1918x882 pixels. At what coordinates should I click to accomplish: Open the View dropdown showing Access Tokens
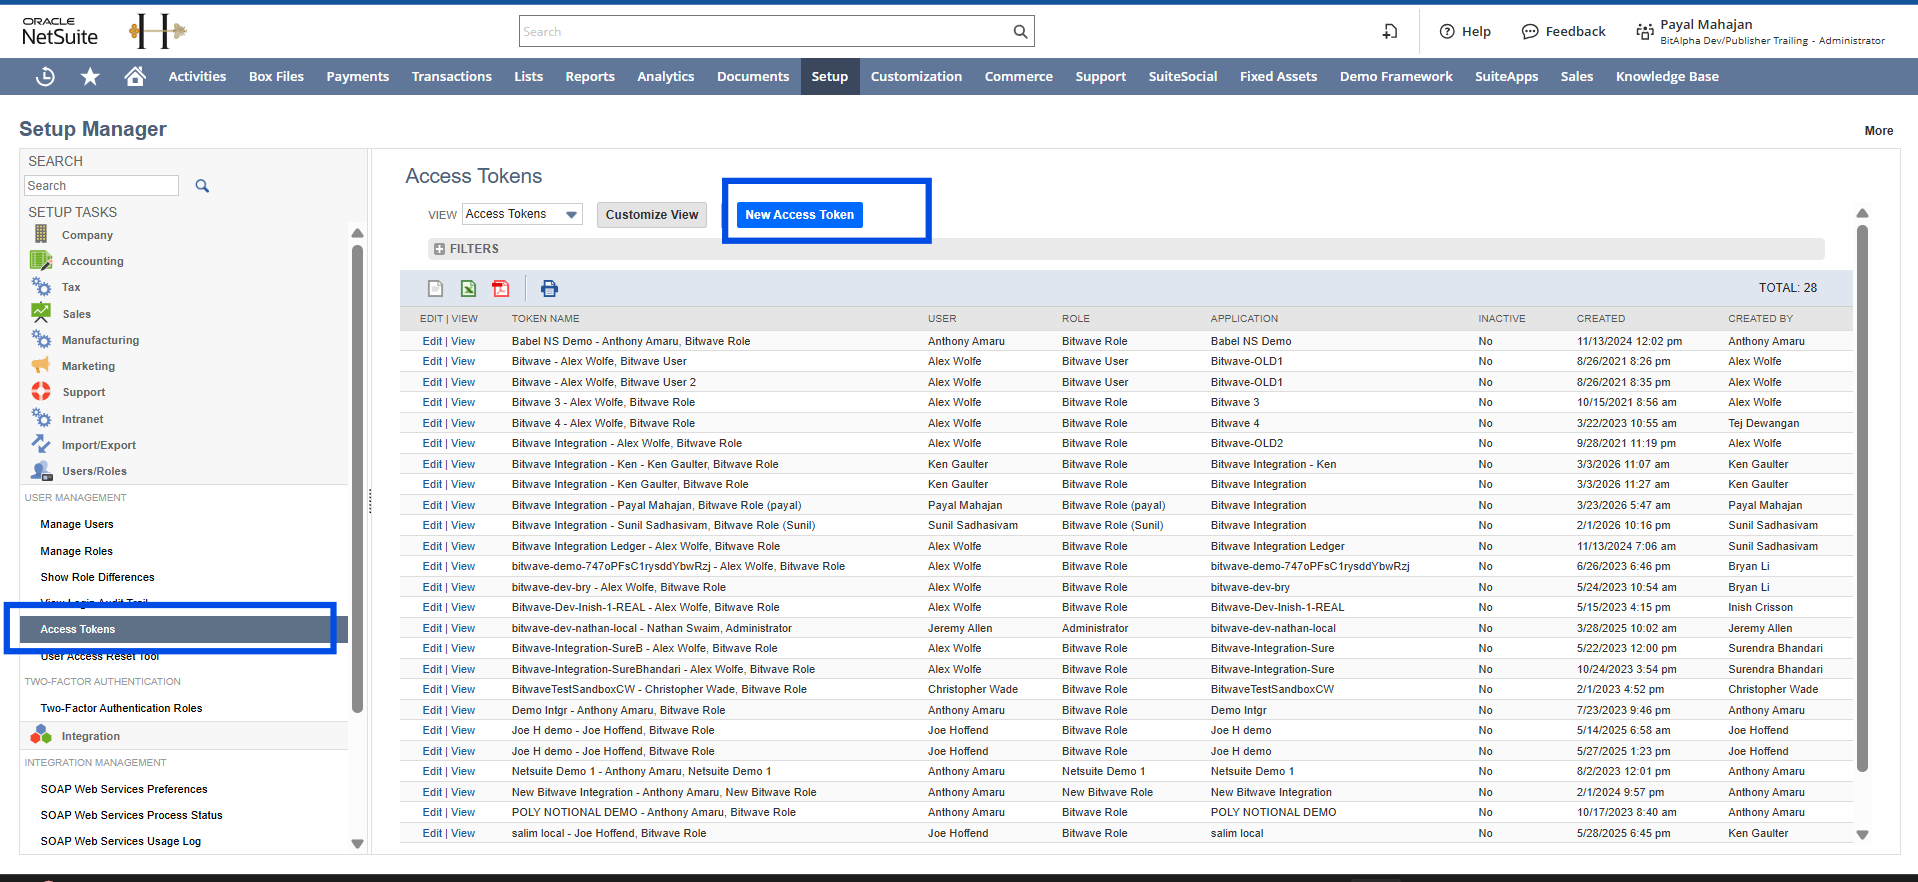pyautogui.click(x=522, y=214)
